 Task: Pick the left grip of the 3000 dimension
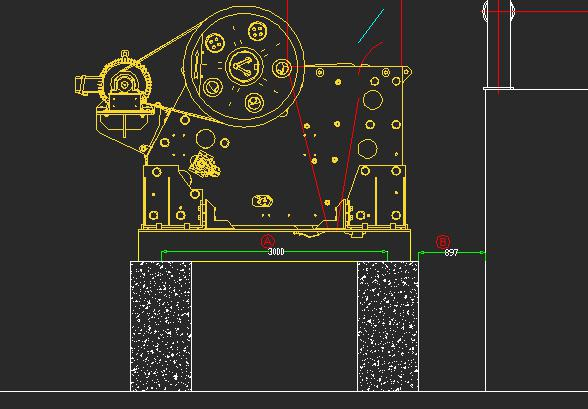tap(166, 252)
